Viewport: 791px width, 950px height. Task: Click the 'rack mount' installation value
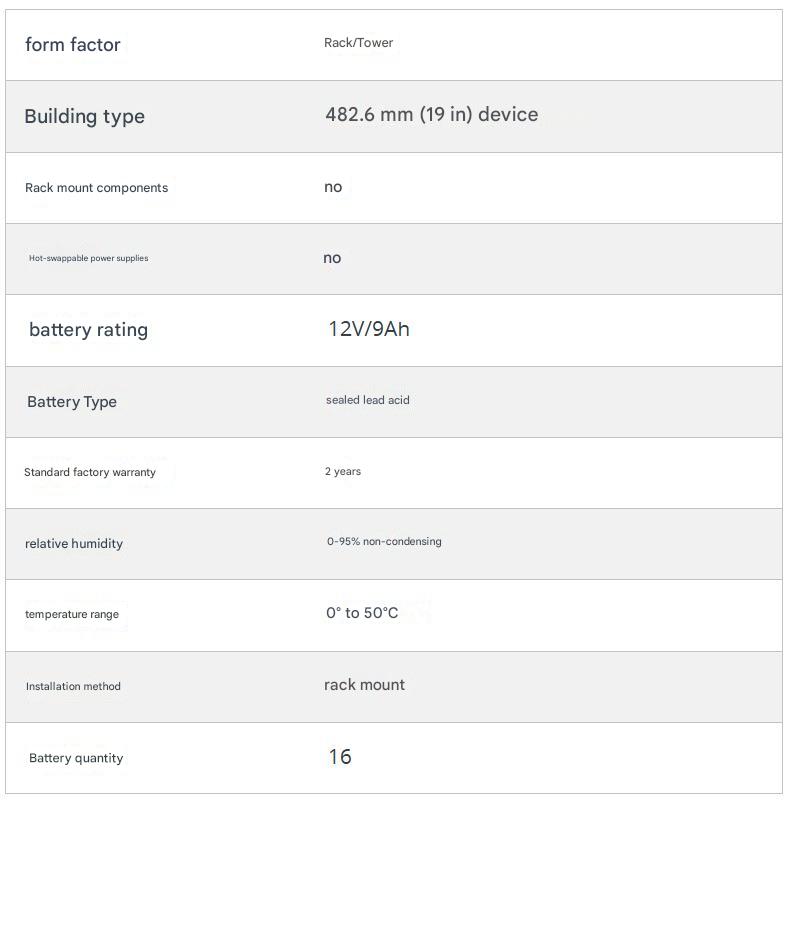[x=364, y=685]
